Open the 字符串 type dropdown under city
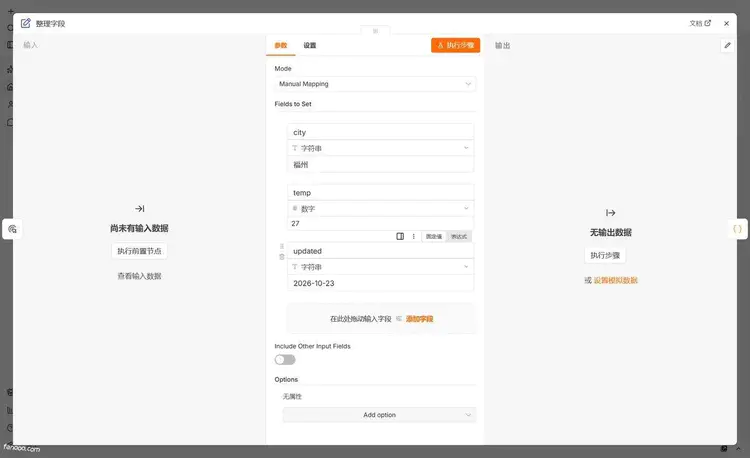 (380, 148)
